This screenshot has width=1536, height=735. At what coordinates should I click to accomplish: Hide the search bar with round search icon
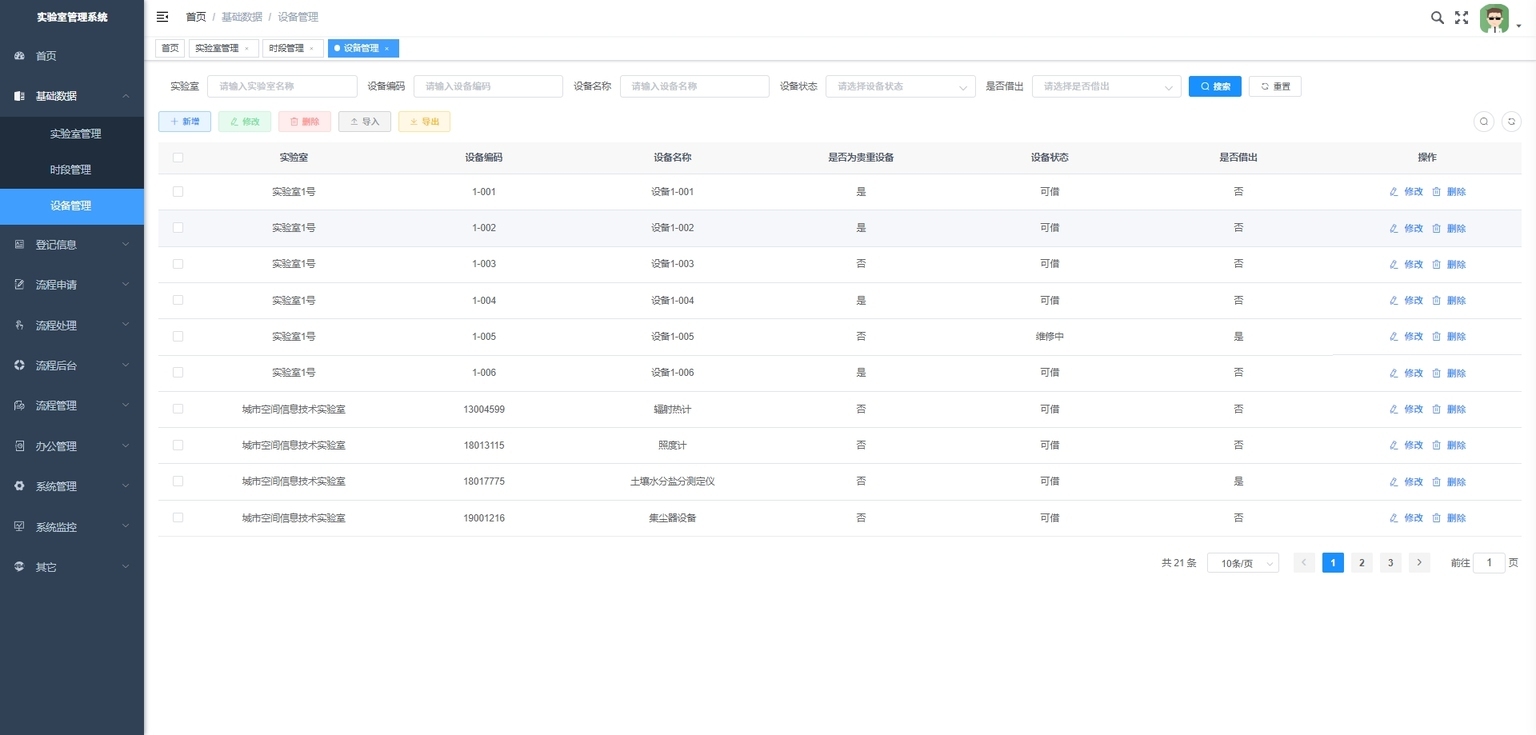click(1484, 121)
